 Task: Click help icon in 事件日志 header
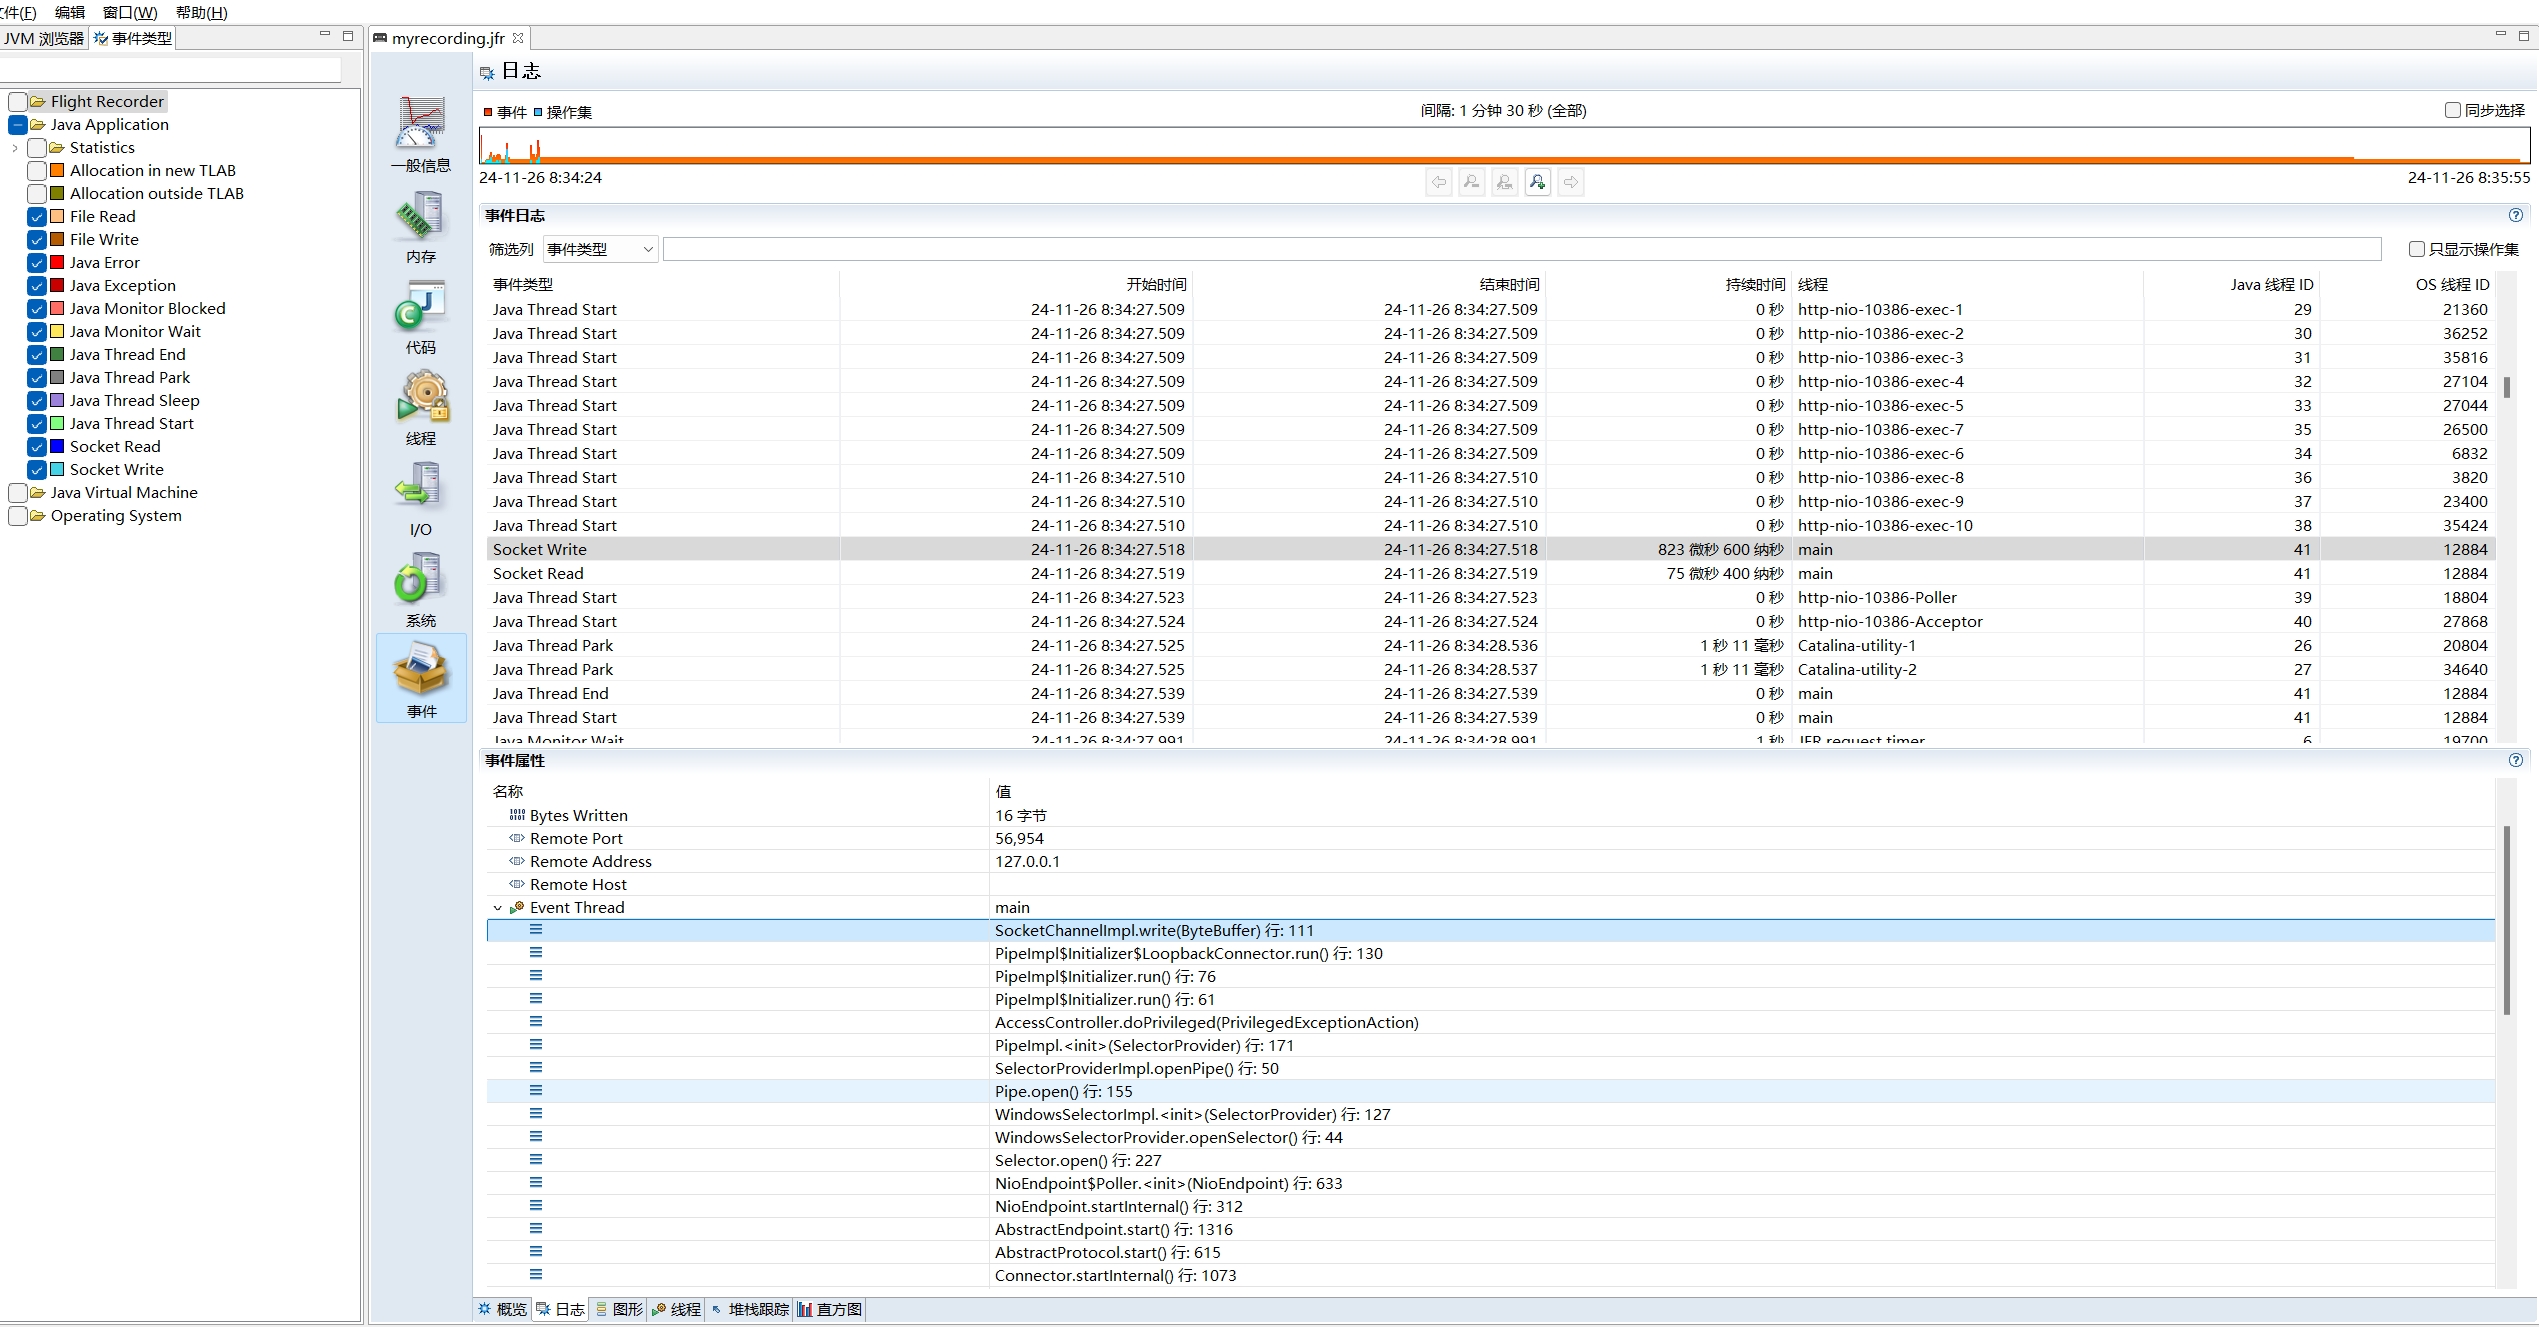click(2516, 215)
